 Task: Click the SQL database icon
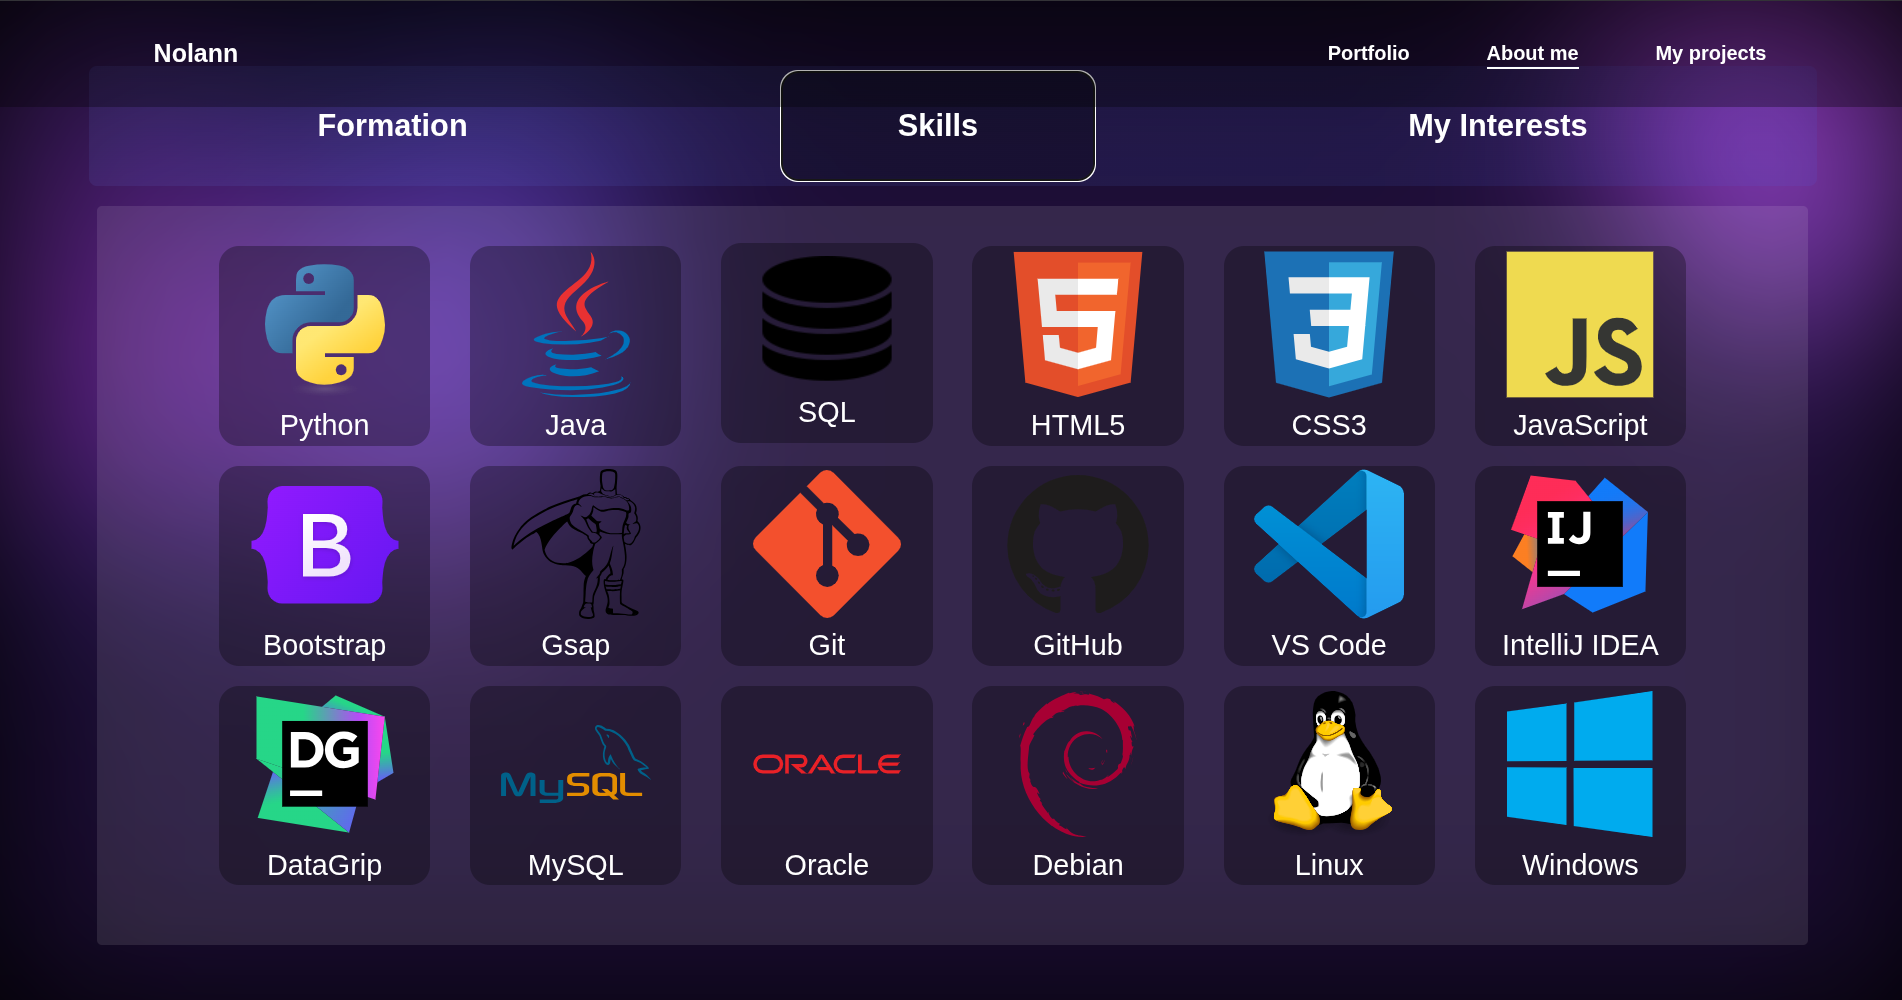tap(827, 318)
